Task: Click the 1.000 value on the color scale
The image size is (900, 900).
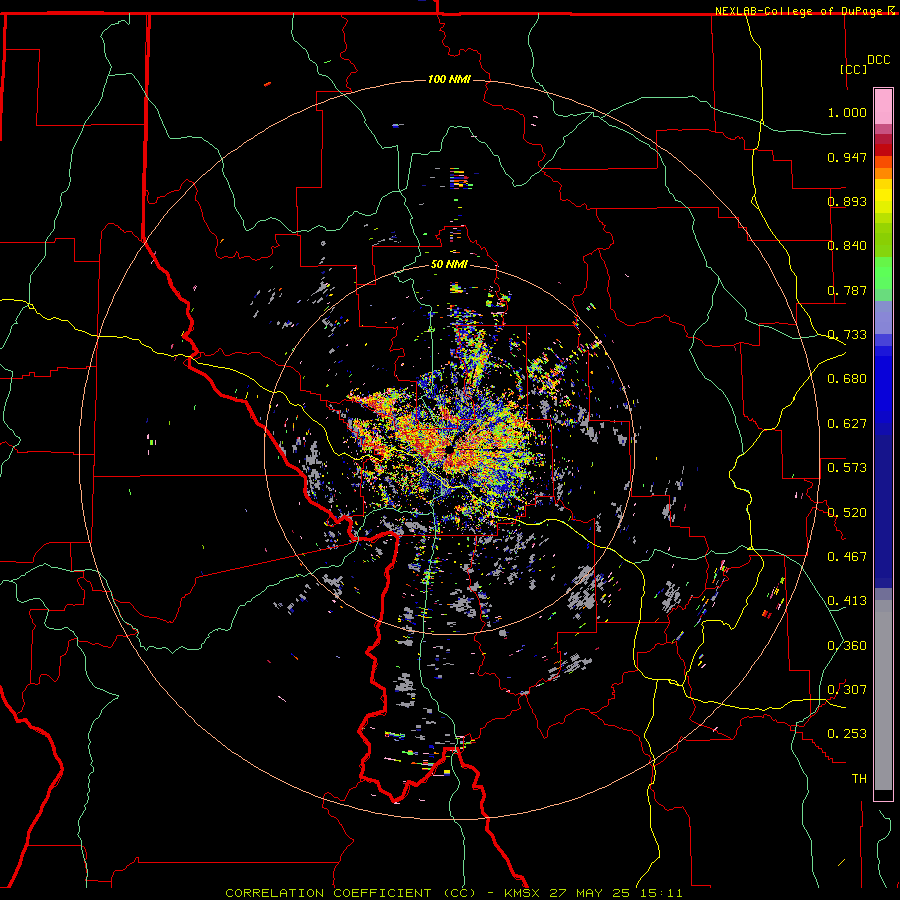Action: pyautogui.click(x=847, y=112)
